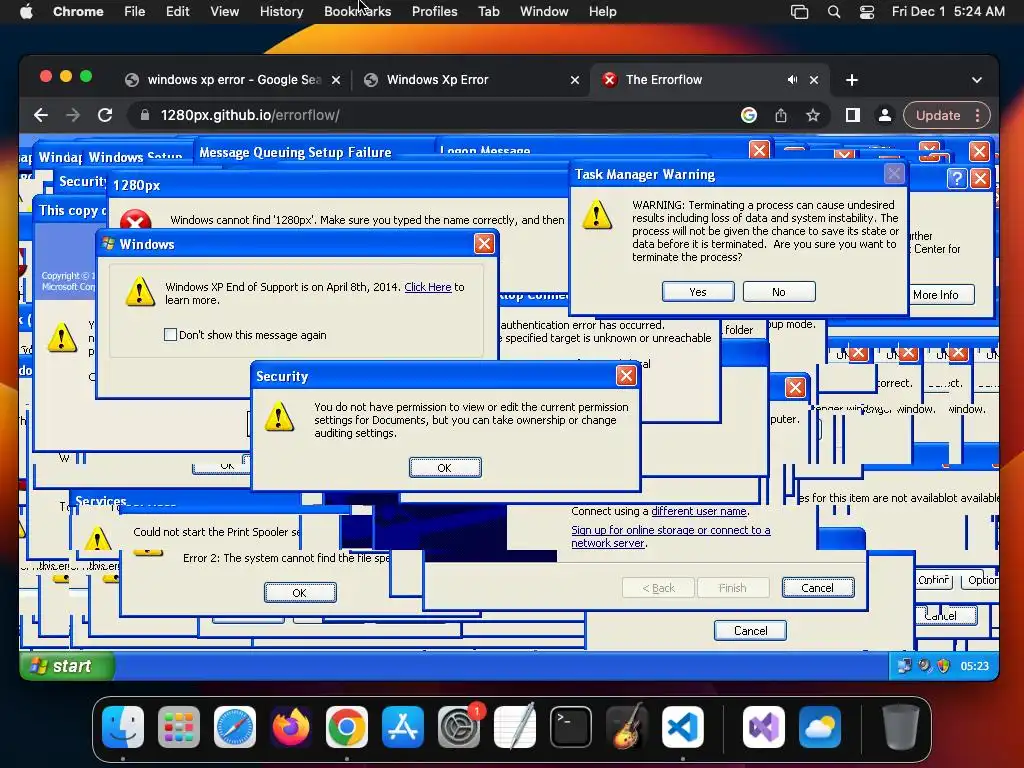Open the Bookmarks menu

click(x=357, y=12)
